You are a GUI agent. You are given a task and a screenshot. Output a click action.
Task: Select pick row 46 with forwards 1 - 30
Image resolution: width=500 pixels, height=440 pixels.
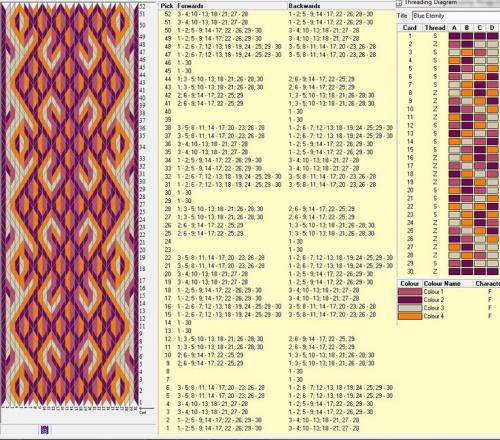point(277,63)
